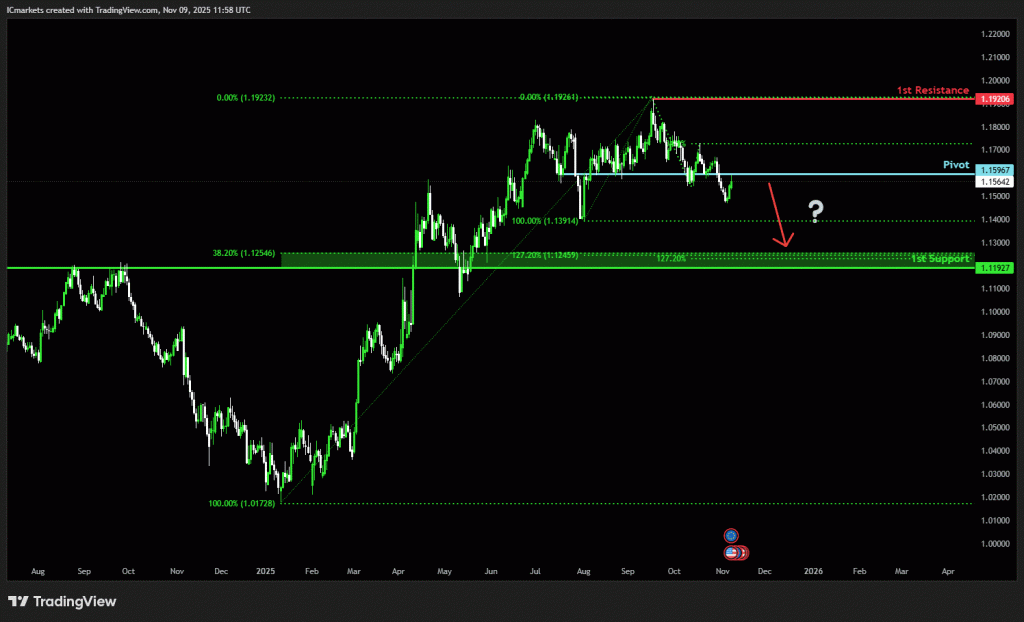Click the current price 1.15642 label
The height and width of the screenshot is (622, 1024).
(994, 182)
